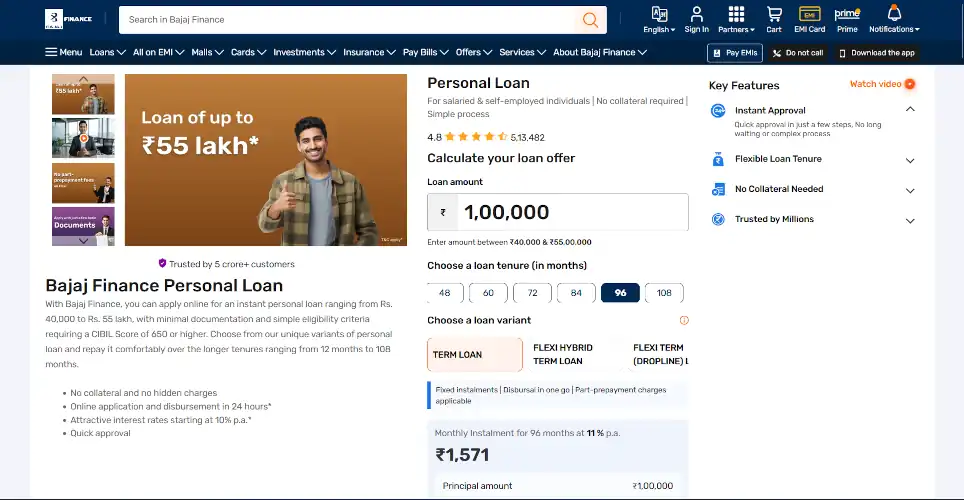Image resolution: width=964 pixels, height=500 pixels.
Task: Click the Download the app button
Action: [x=877, y=53]
